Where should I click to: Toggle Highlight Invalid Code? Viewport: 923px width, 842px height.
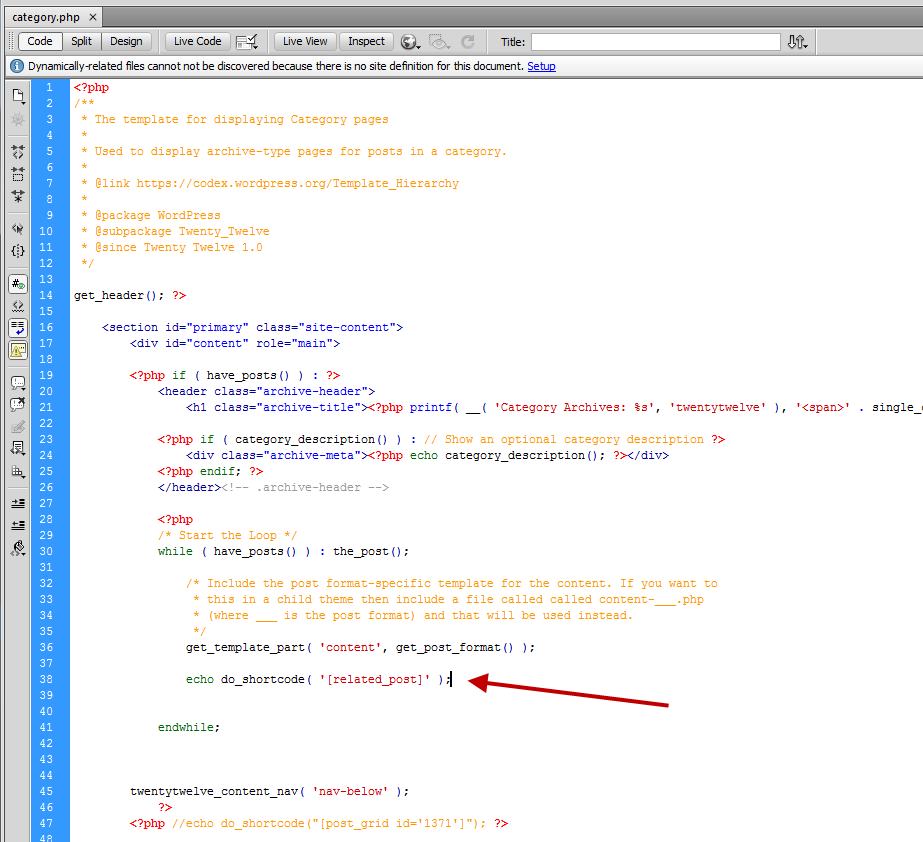[x=18, y=306]
